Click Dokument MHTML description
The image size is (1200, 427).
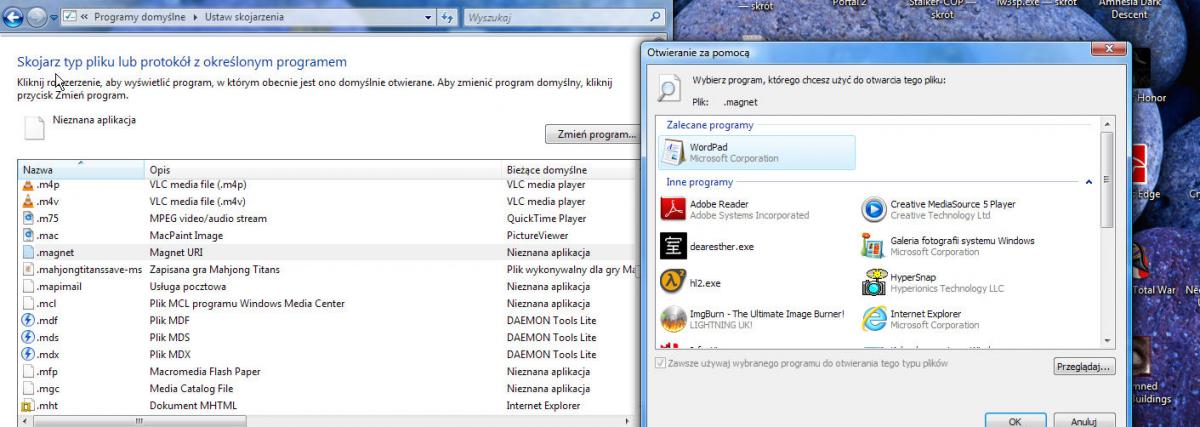click(x=193, y=406)
